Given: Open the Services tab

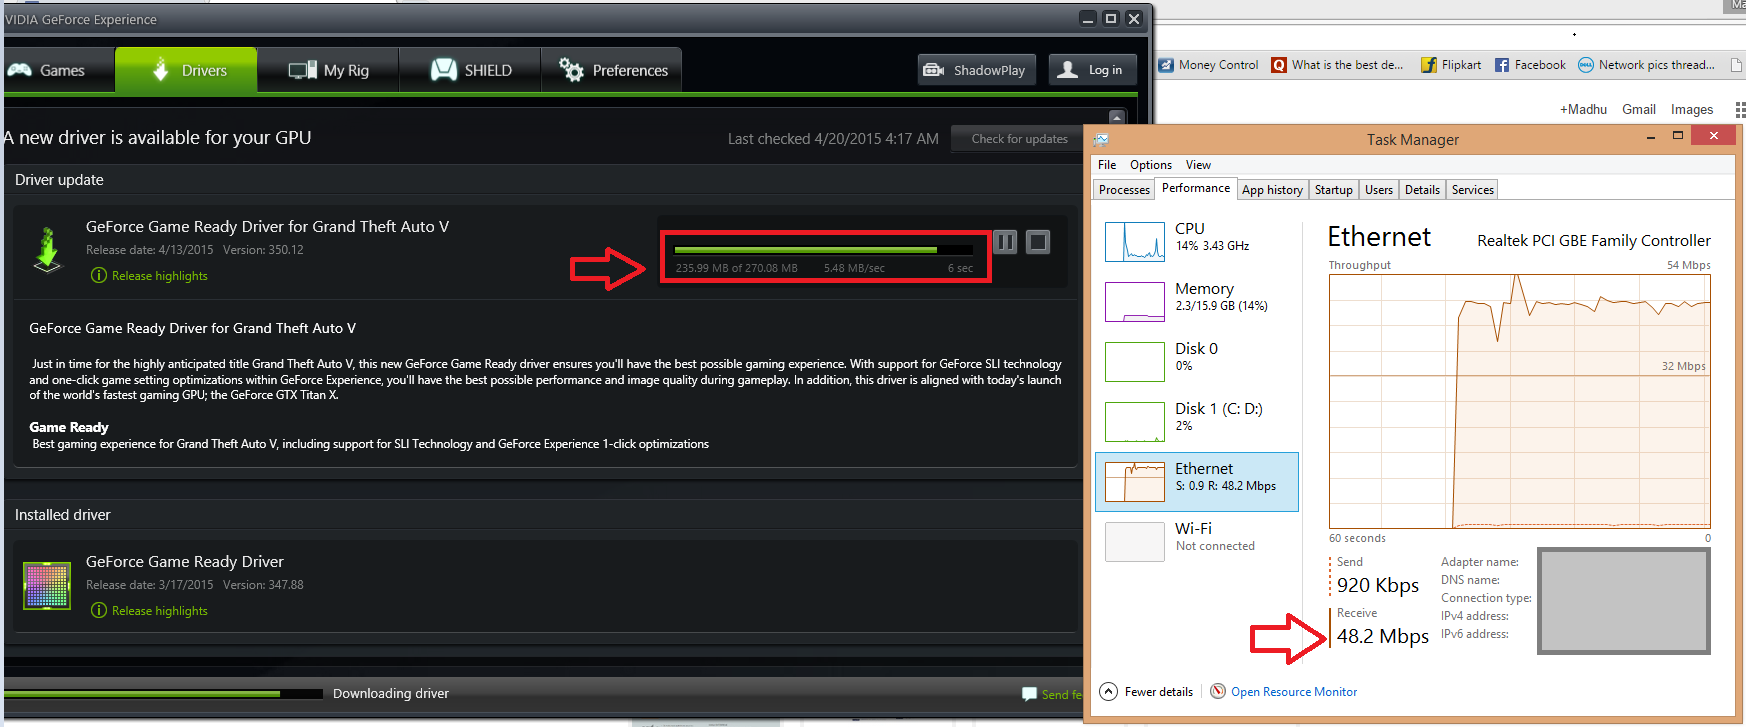Looking at the screenshot, I should [x=1472, y=190].
